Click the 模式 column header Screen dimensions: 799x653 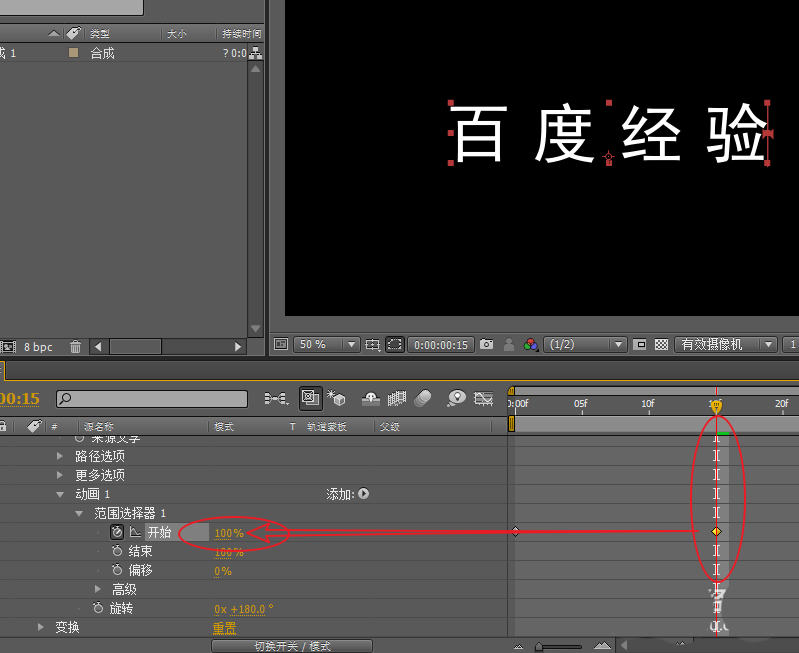(224, 426)
